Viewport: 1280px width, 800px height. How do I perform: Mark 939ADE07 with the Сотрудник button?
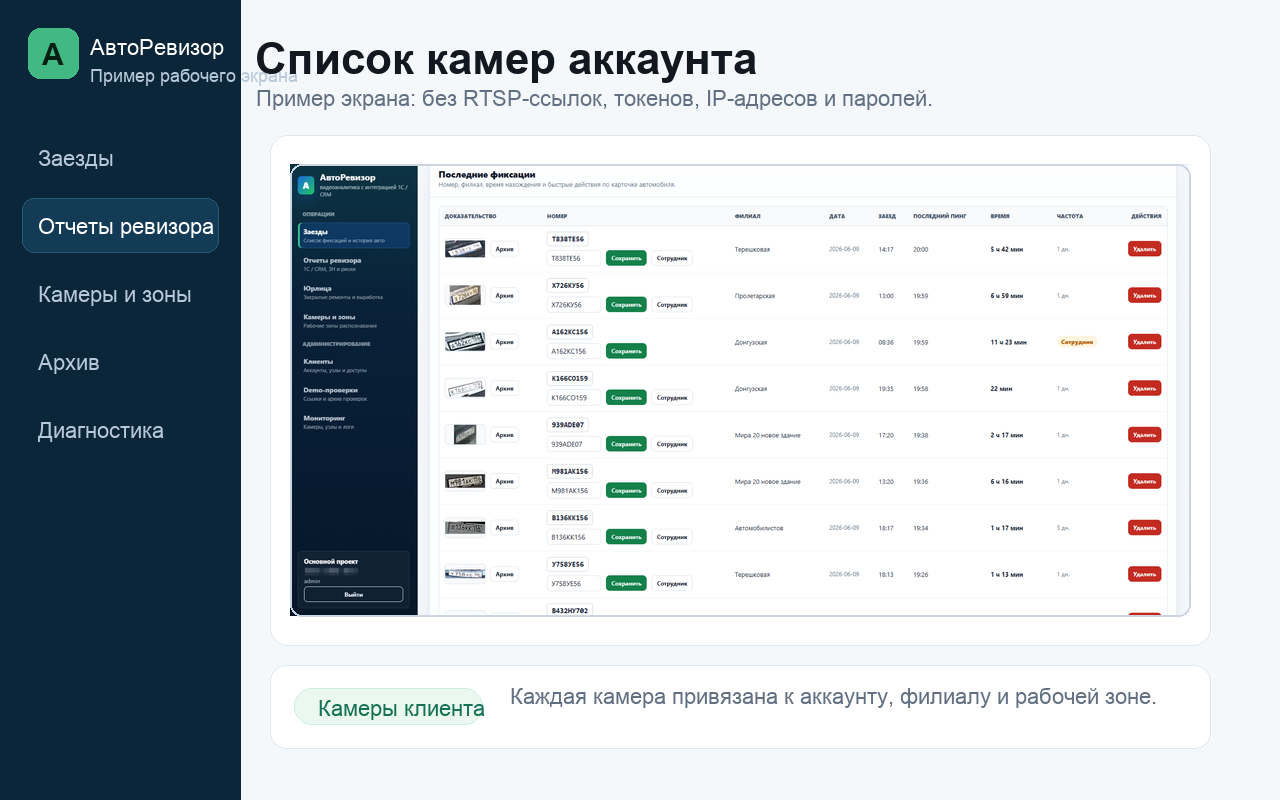coord(672,444)
